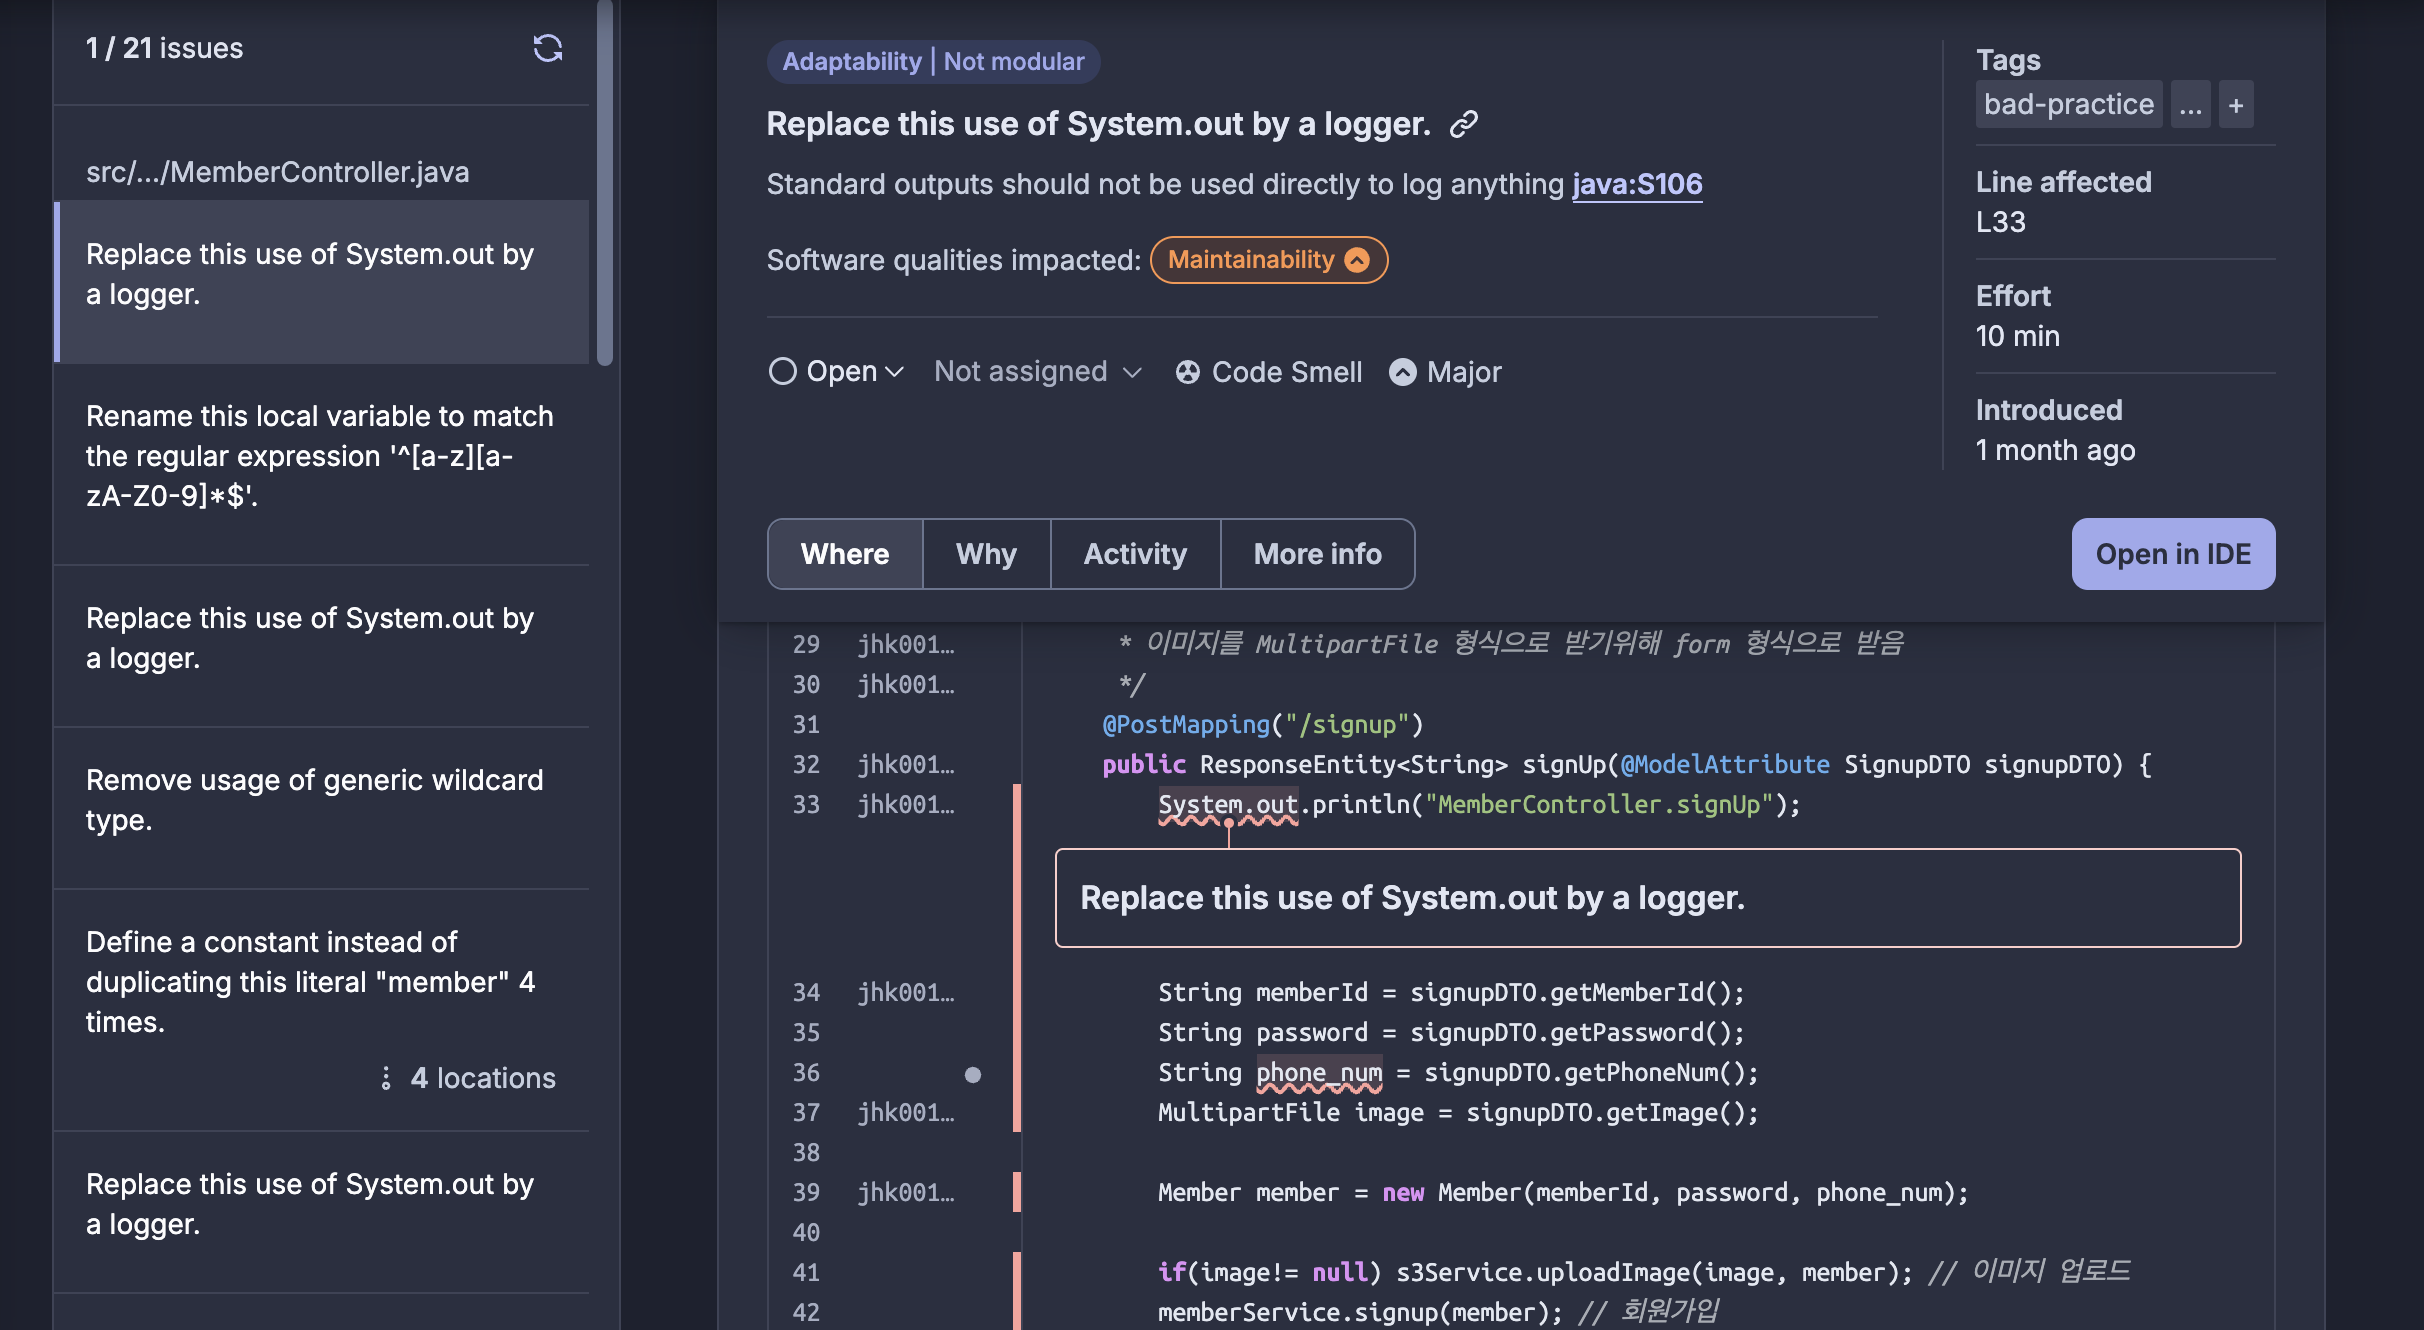Select the Rename this local variable issue
Viewport: 2424px width, 1330px height.
click(x=320, y=456)
